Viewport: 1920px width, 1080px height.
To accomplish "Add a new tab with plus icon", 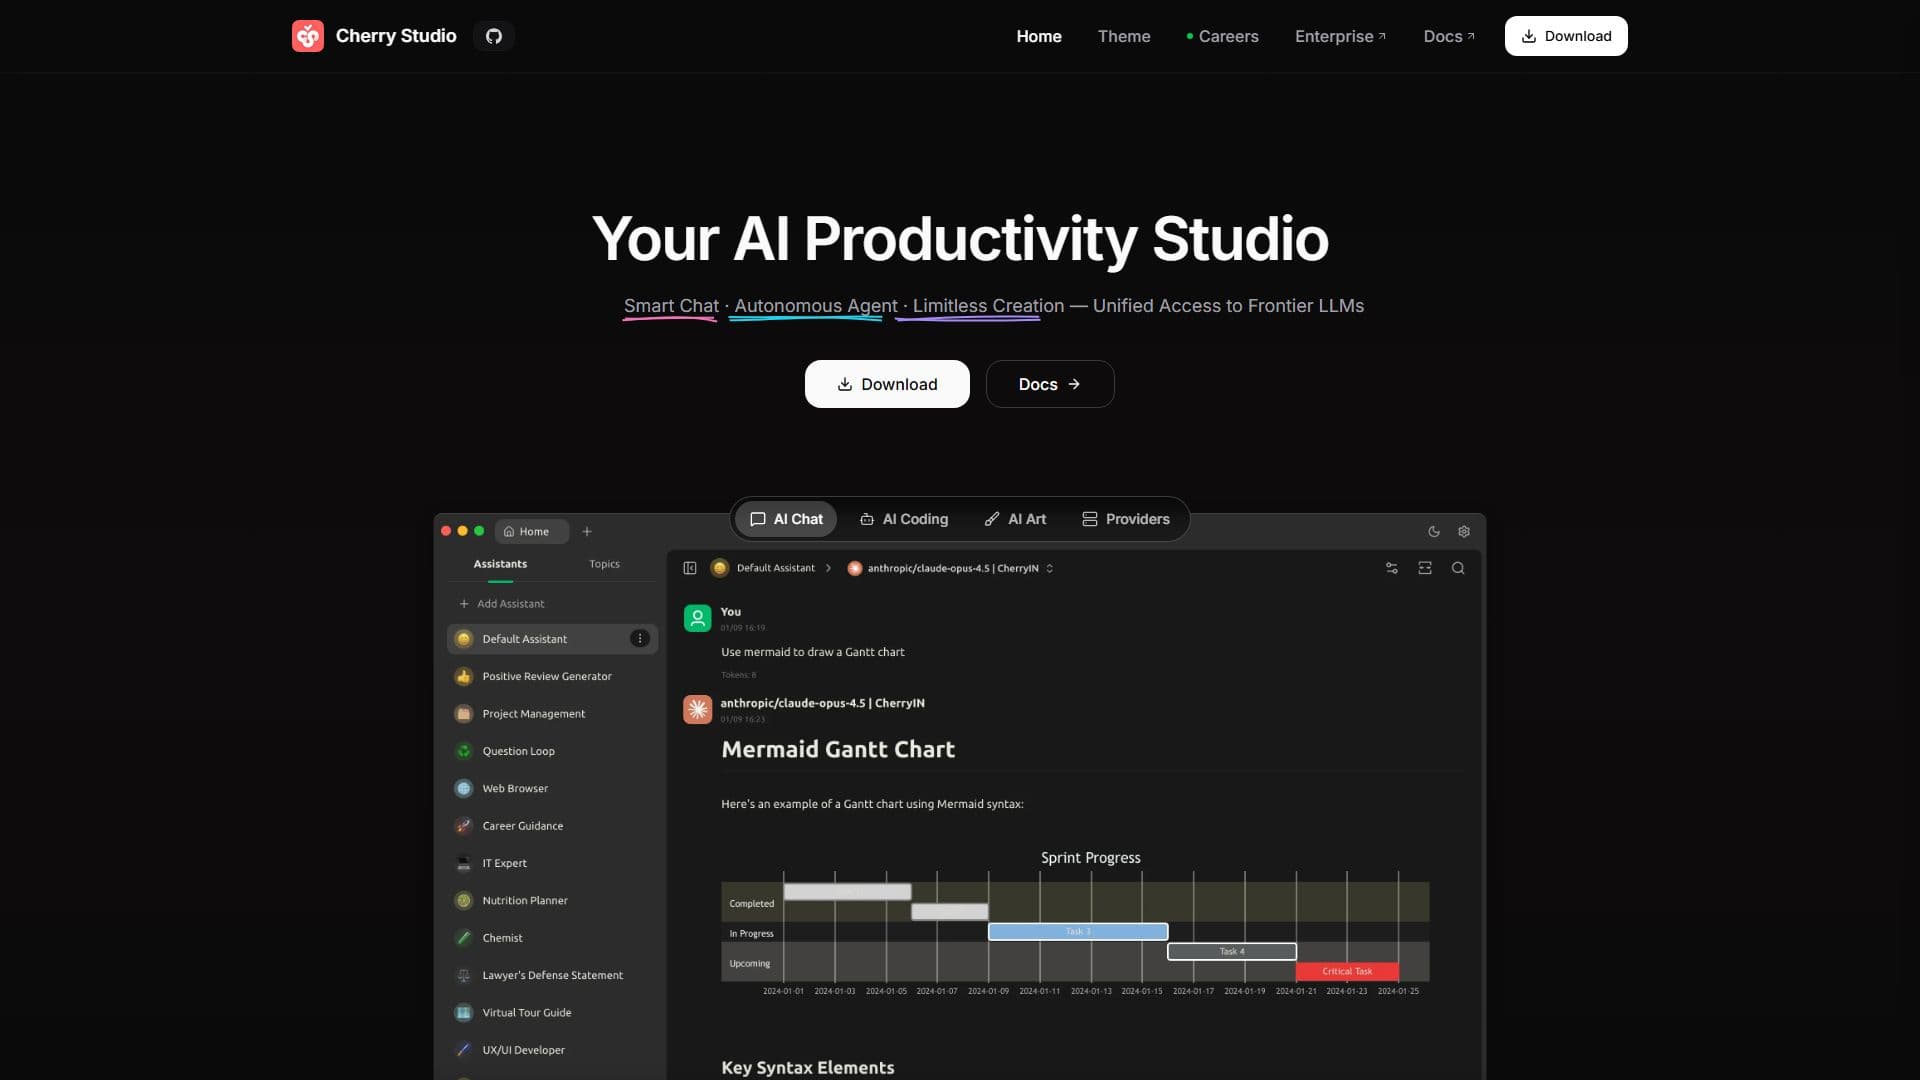I will [587, 532].
